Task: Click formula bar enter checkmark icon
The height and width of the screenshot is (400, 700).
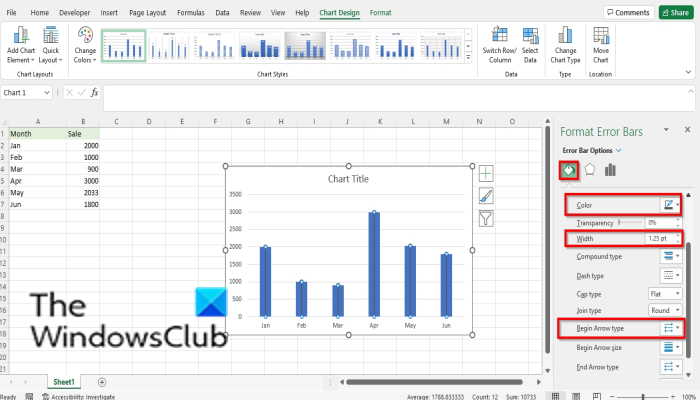Action: click(82, 92)
